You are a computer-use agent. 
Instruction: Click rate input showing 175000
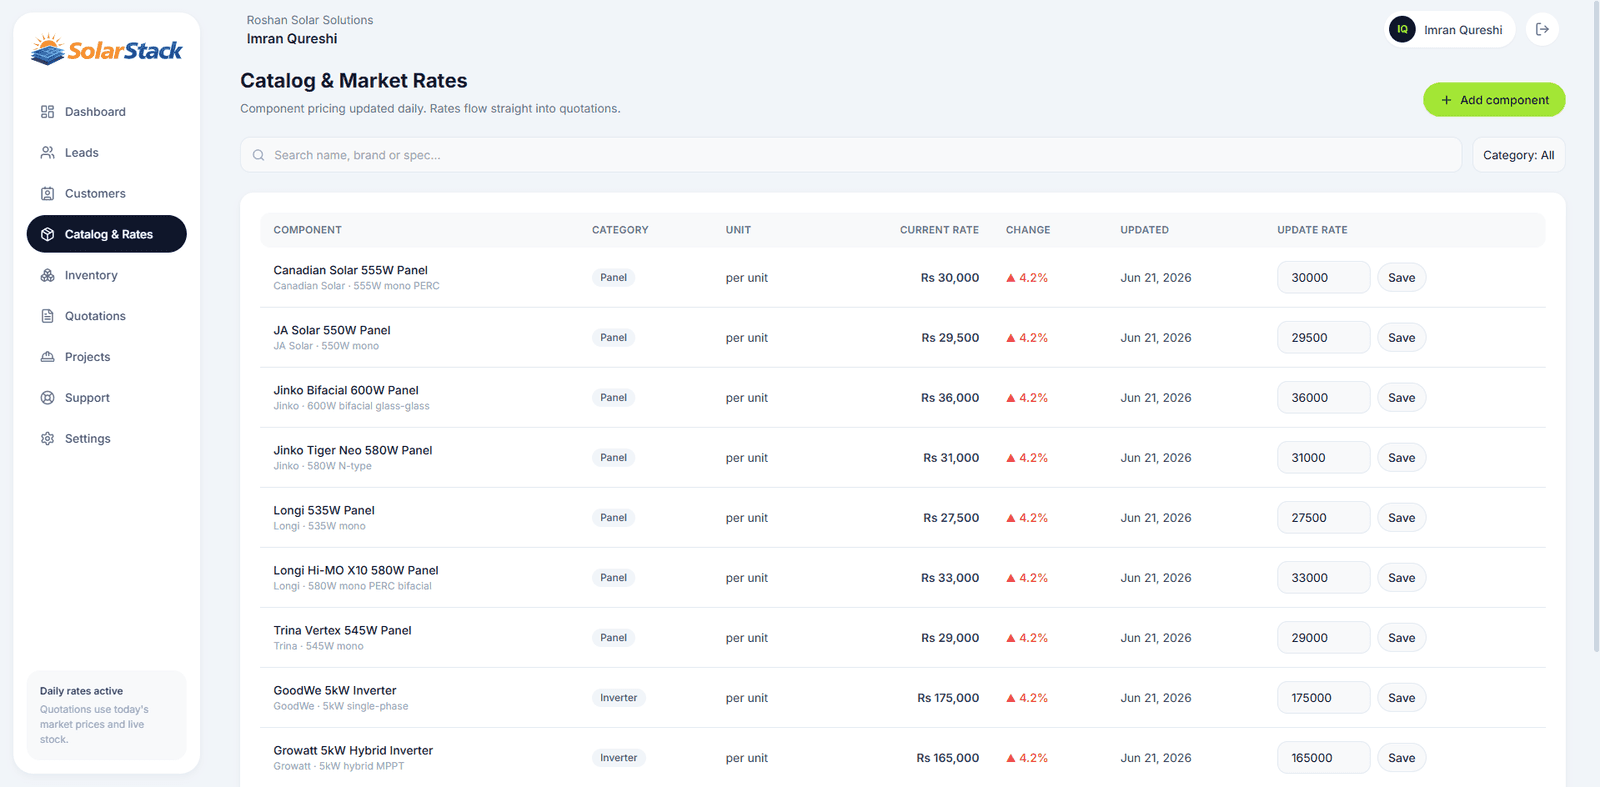click(x=1323, y=698)
